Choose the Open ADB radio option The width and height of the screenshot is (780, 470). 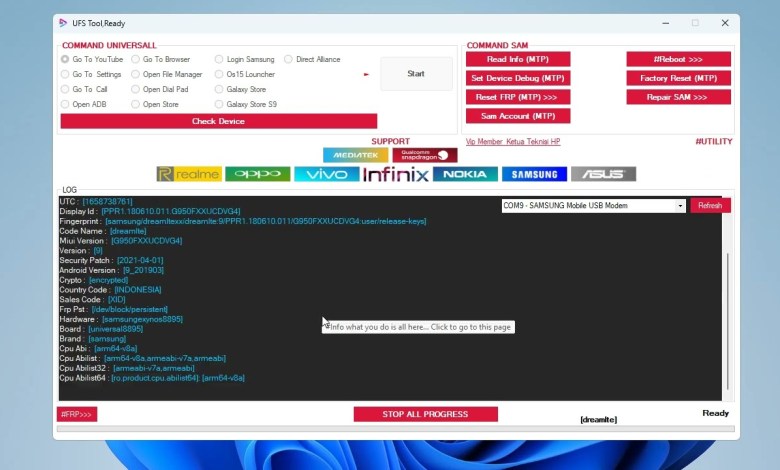pyautogui.click(x=66, y=104)
